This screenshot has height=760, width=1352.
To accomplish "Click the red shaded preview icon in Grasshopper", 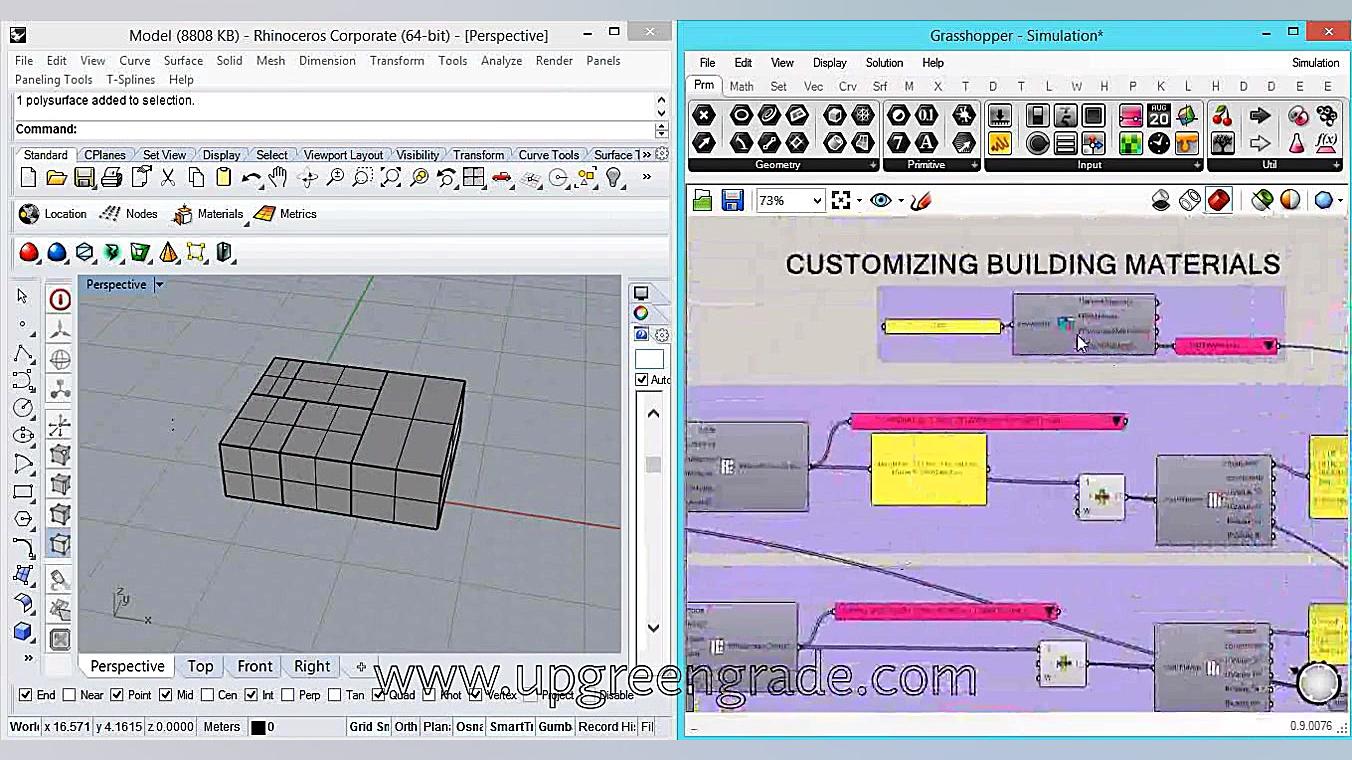I will click(x=1218, y=201).
